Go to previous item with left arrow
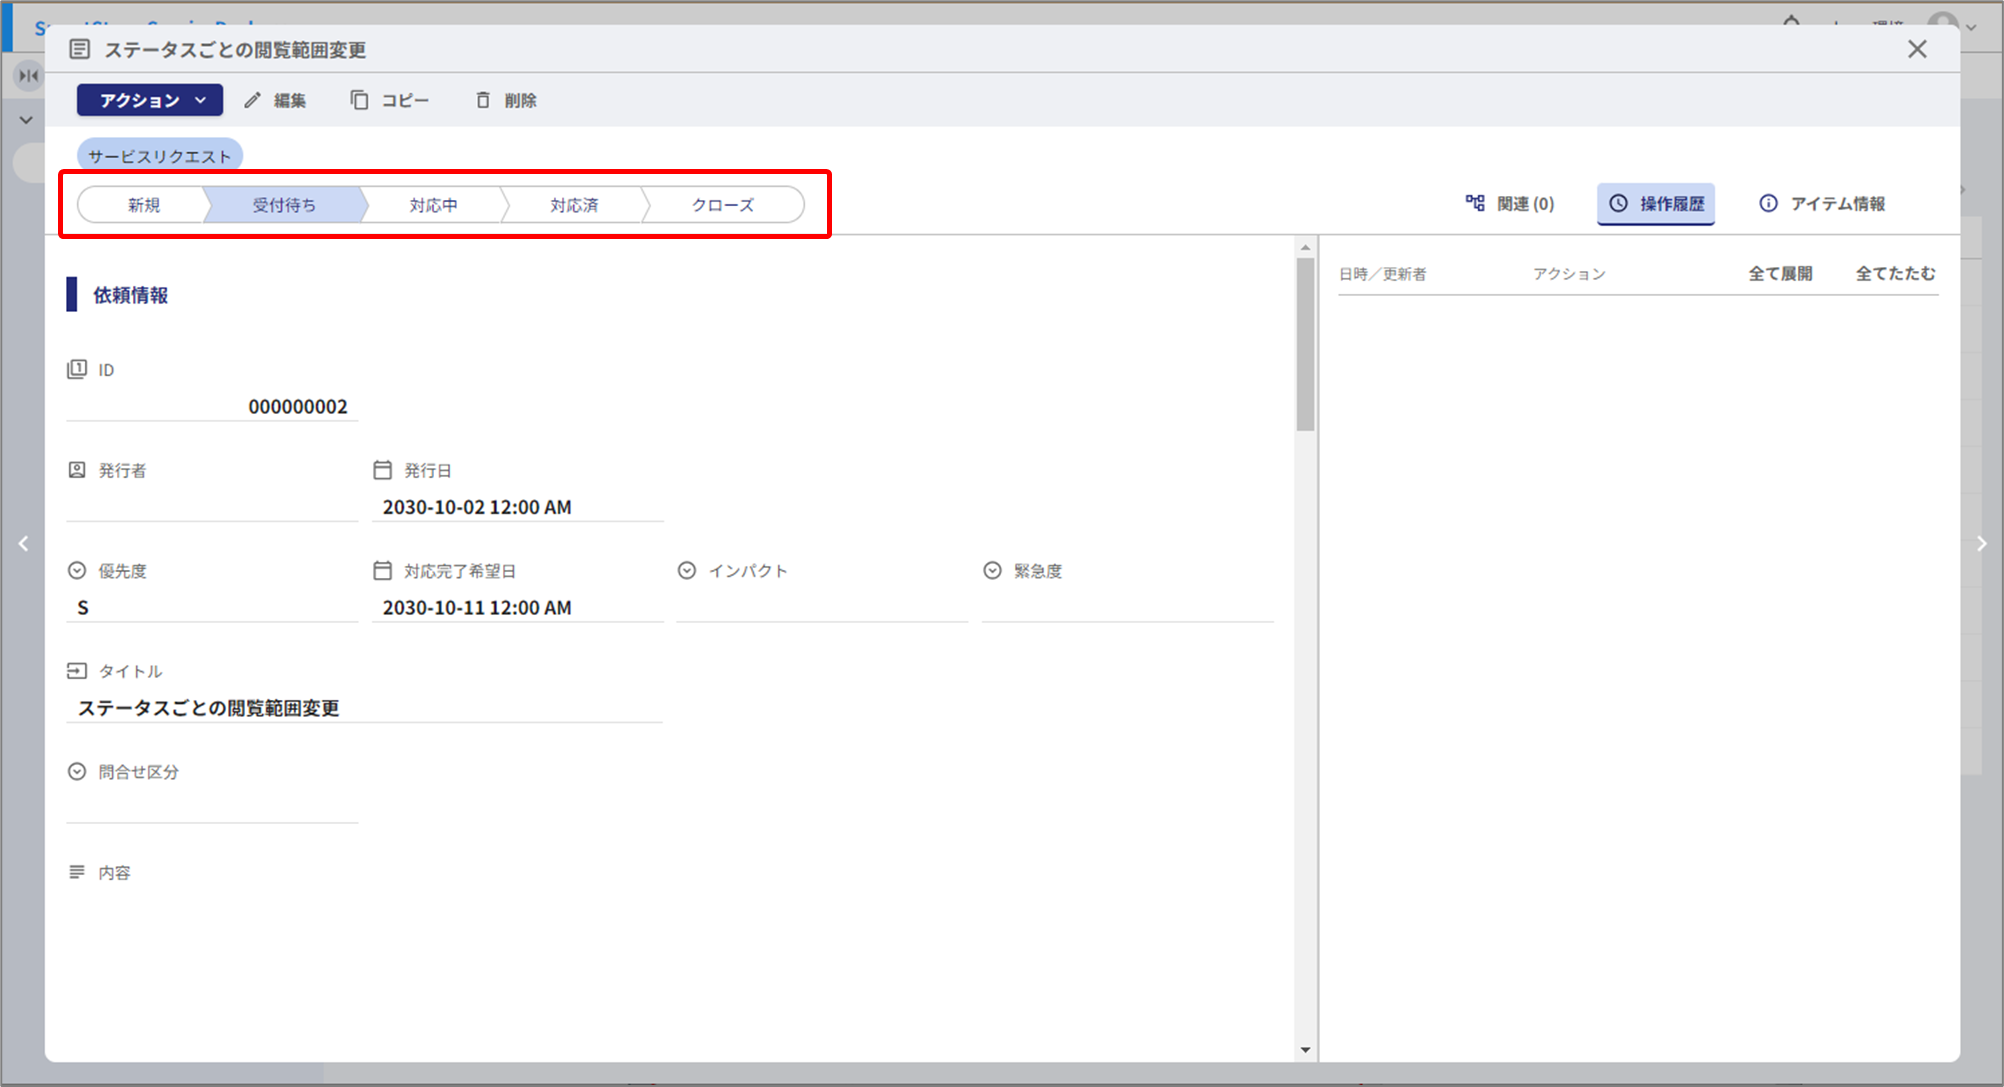The image size is (2004, 1087). coord(23,543)
